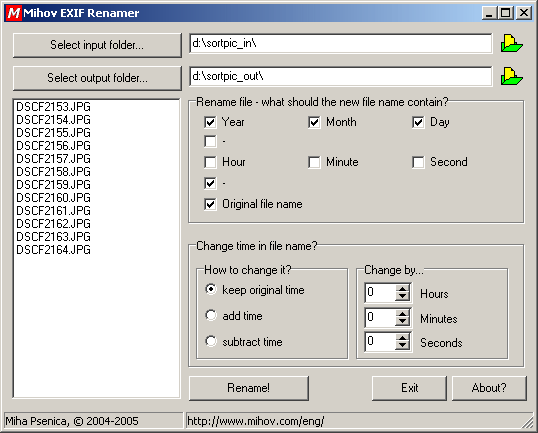Click the Rename! button

pos(249,388)
